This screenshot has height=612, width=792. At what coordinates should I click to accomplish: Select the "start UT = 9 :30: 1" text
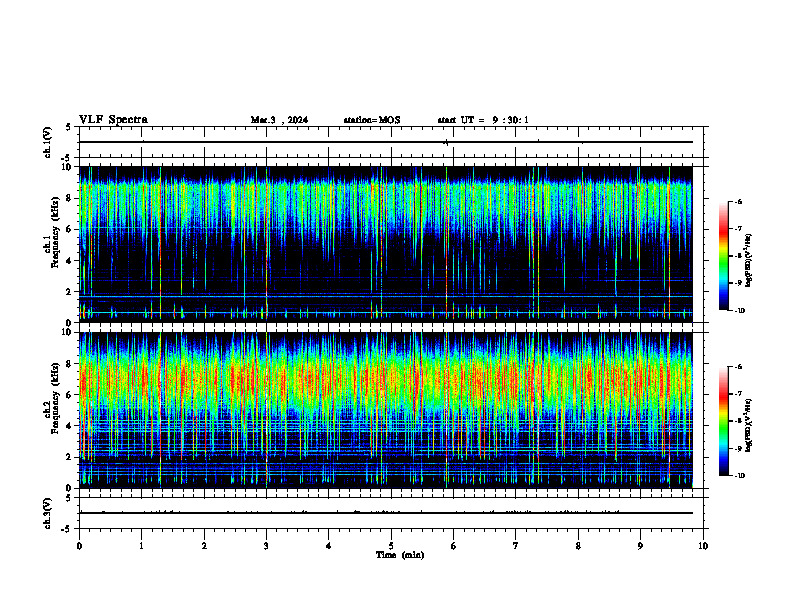(x=483, y=120)
